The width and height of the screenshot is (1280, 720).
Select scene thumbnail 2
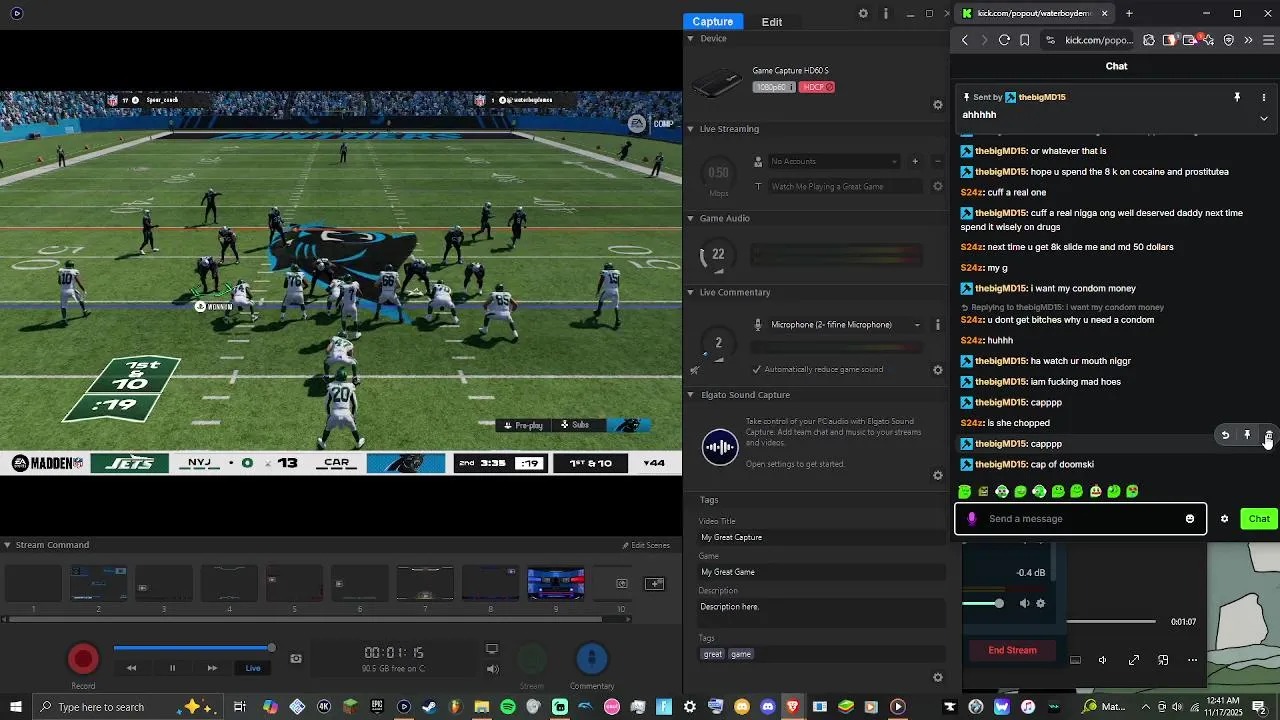coord(98,583)
